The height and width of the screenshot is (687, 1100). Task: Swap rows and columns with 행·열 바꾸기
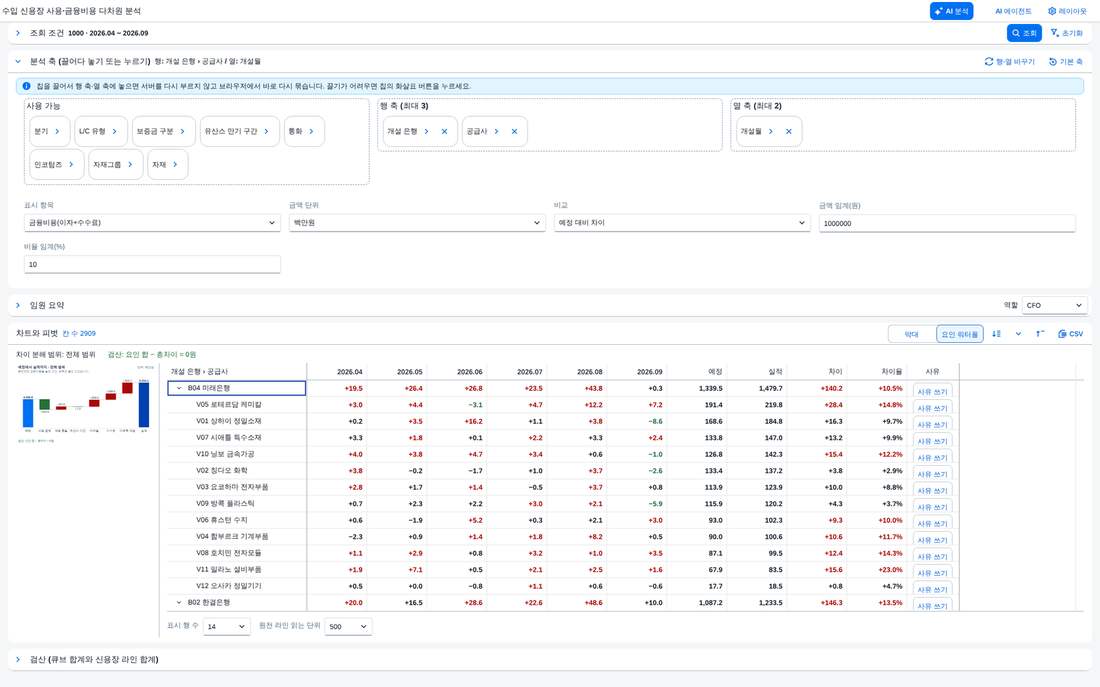[1010, 62]
